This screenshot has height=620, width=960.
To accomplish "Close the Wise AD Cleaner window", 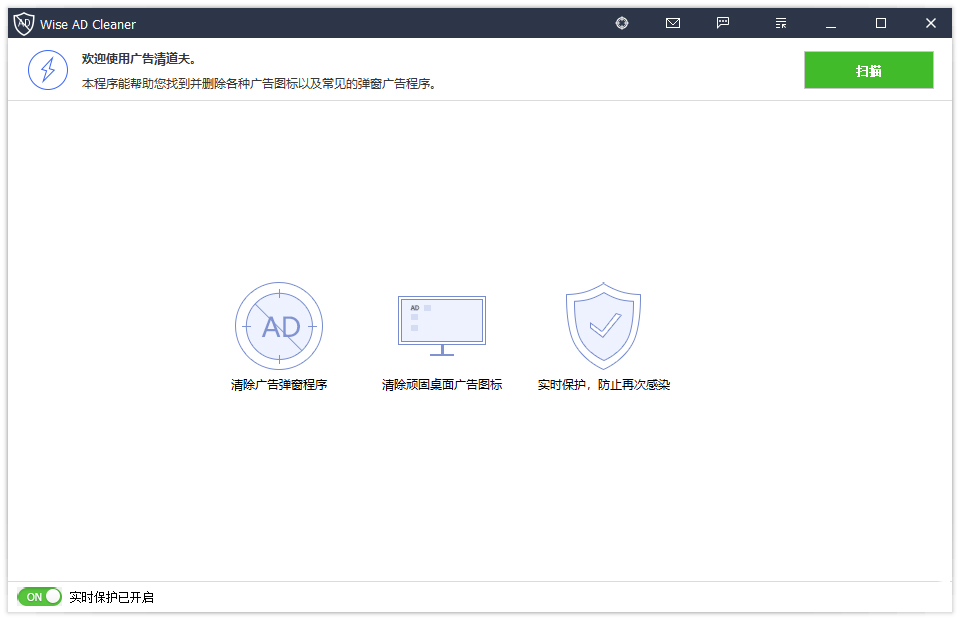I will pos(931,23).
